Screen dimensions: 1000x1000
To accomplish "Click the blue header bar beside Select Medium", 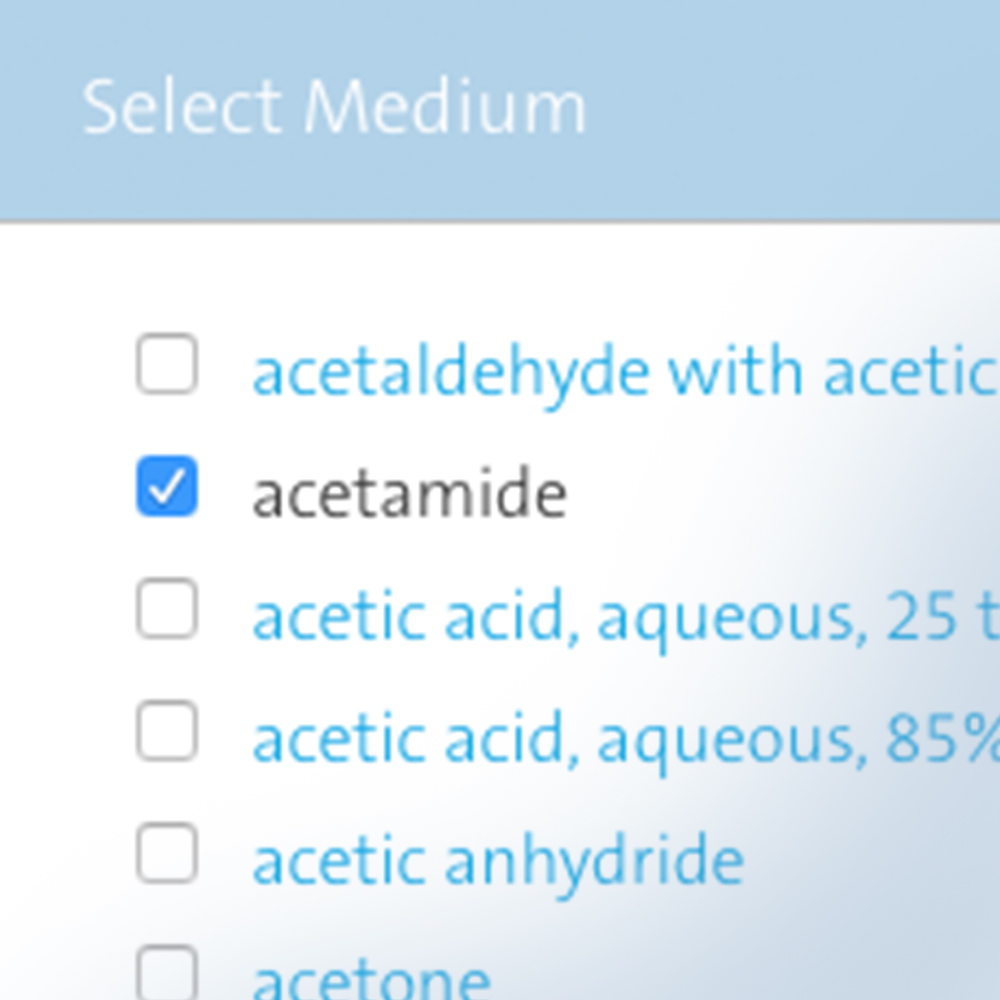I will 791,110.
